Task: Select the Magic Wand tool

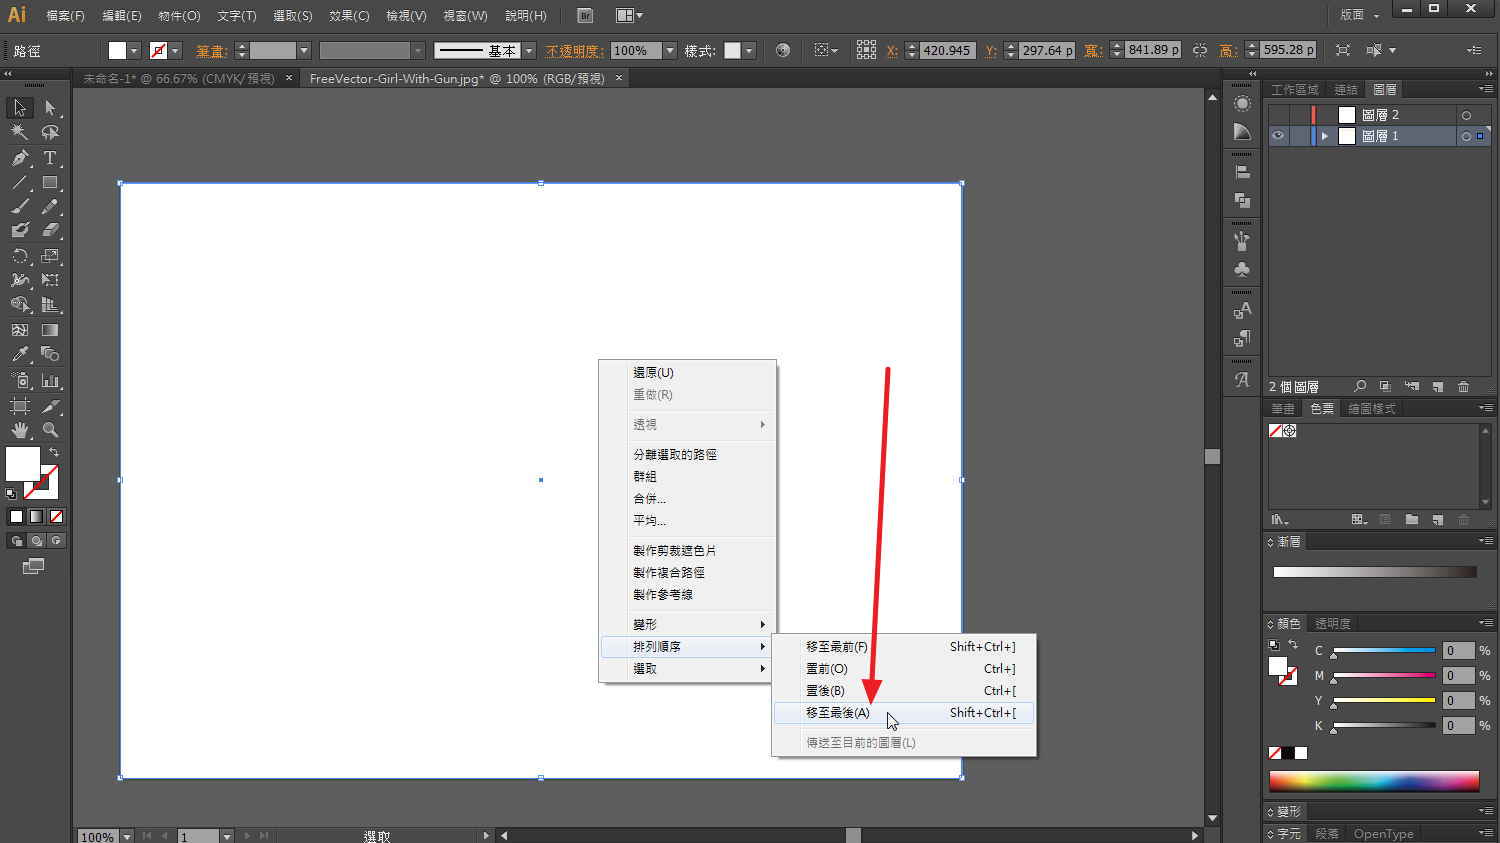Action: (20, 132)
